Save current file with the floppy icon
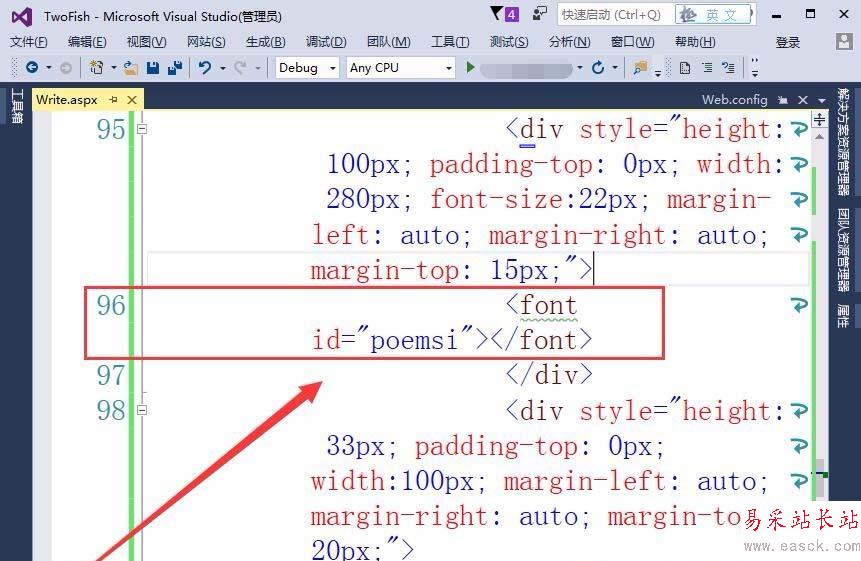 click(153, 68)
